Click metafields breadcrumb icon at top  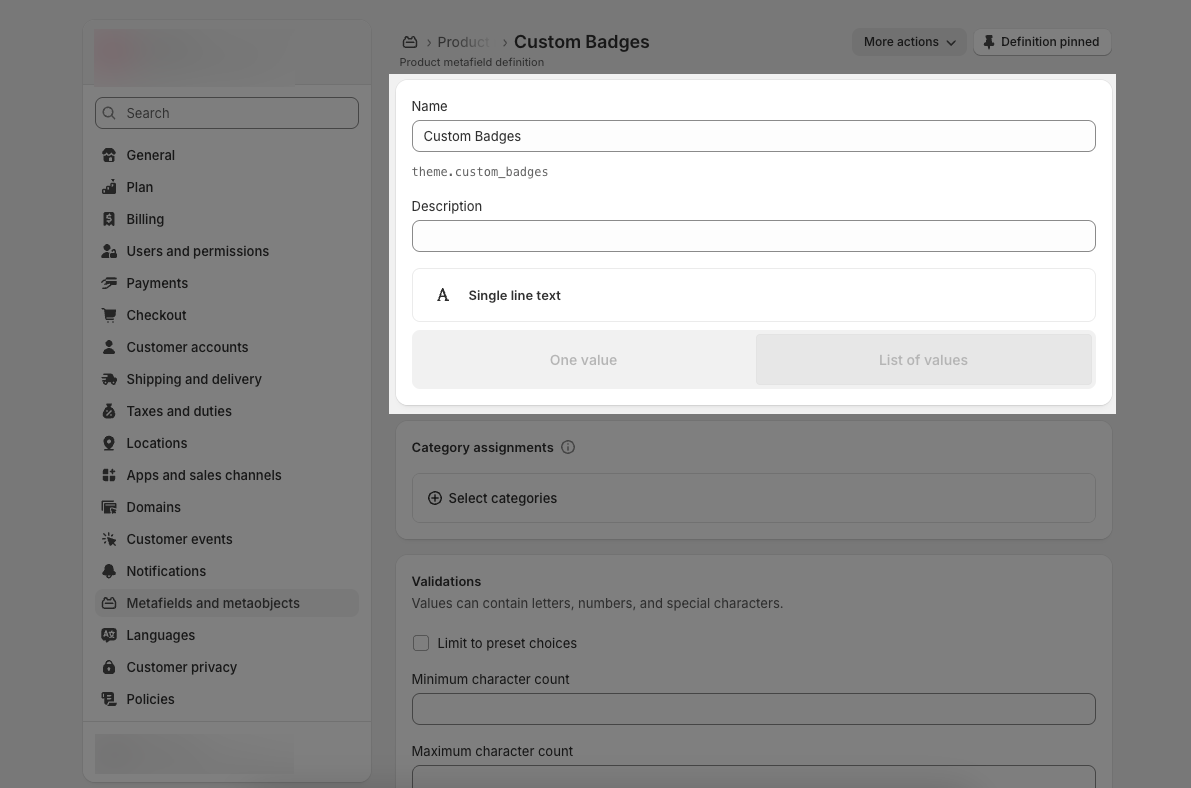coord(410,42)
